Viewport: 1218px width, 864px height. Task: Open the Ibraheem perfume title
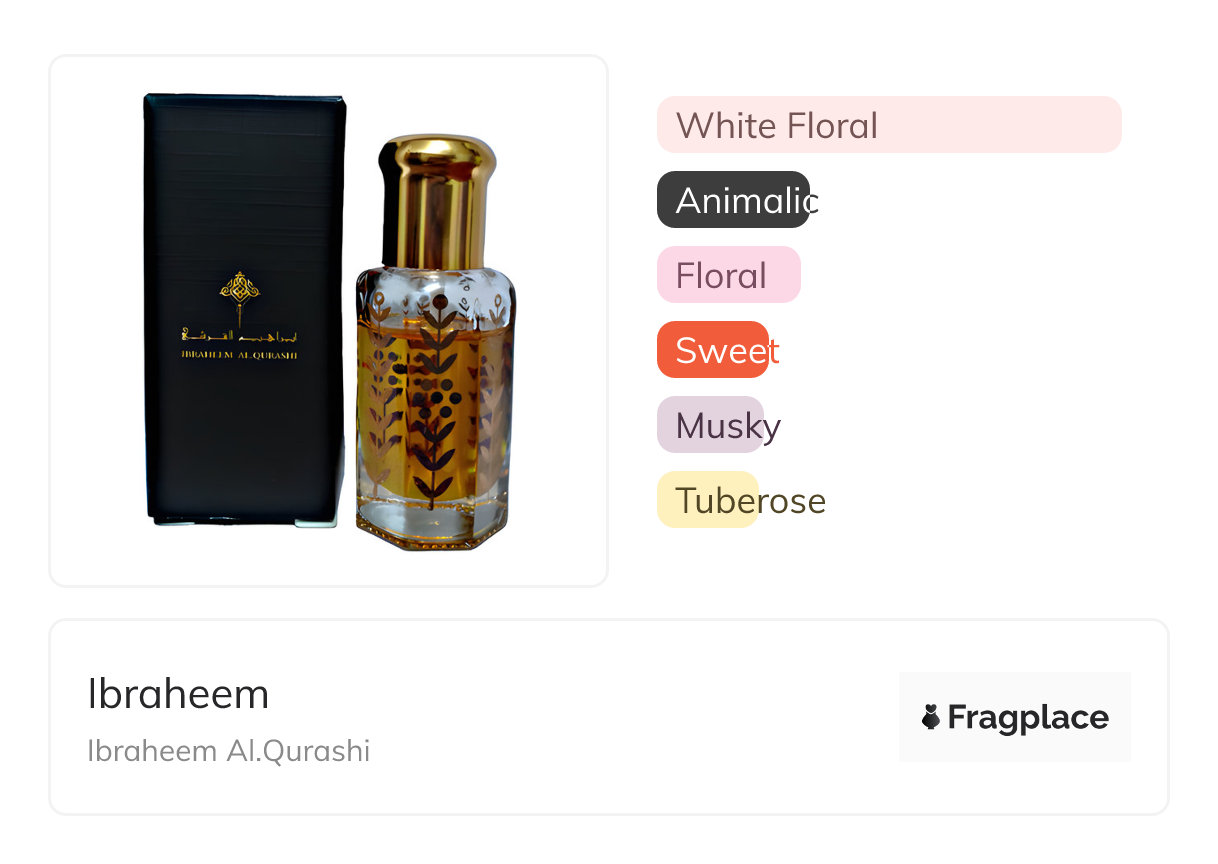pos(178,694)
